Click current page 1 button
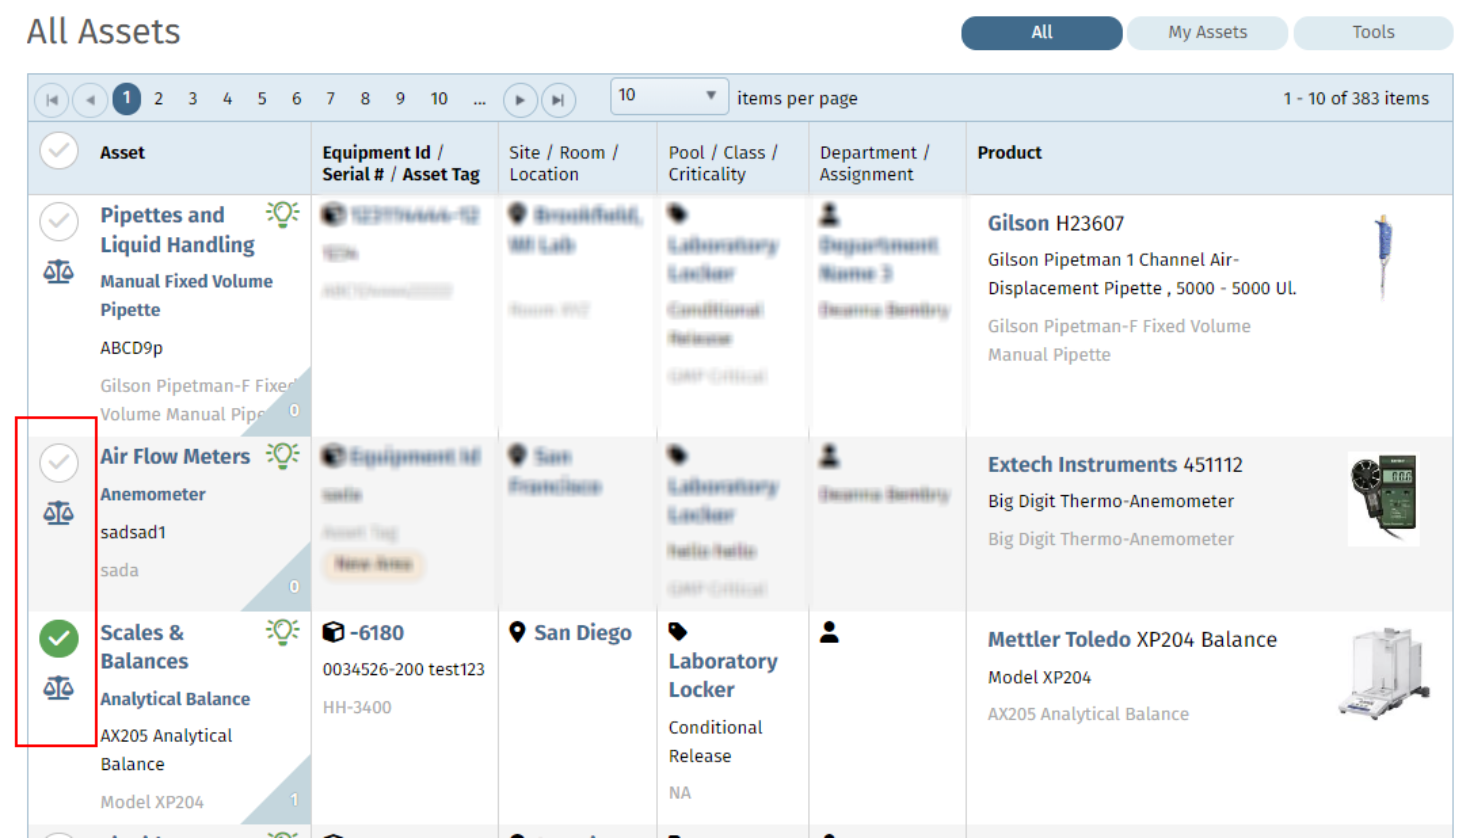This screenshot has height=838, width=1470. pyautogui.click(x=126, y=98)
